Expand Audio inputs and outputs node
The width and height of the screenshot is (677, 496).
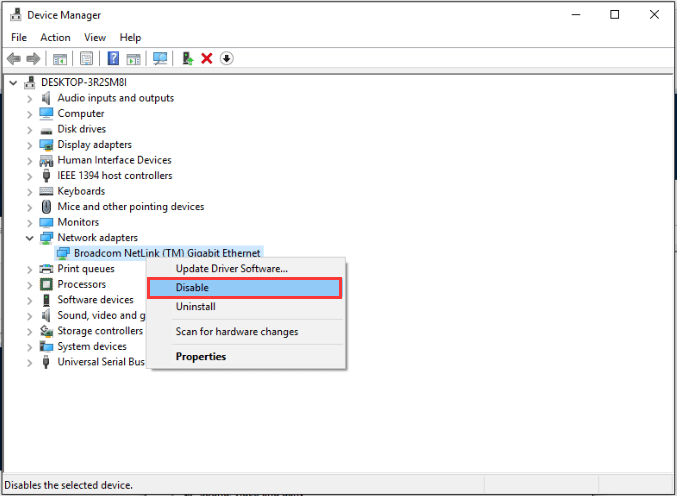click(x=29, y=98)
